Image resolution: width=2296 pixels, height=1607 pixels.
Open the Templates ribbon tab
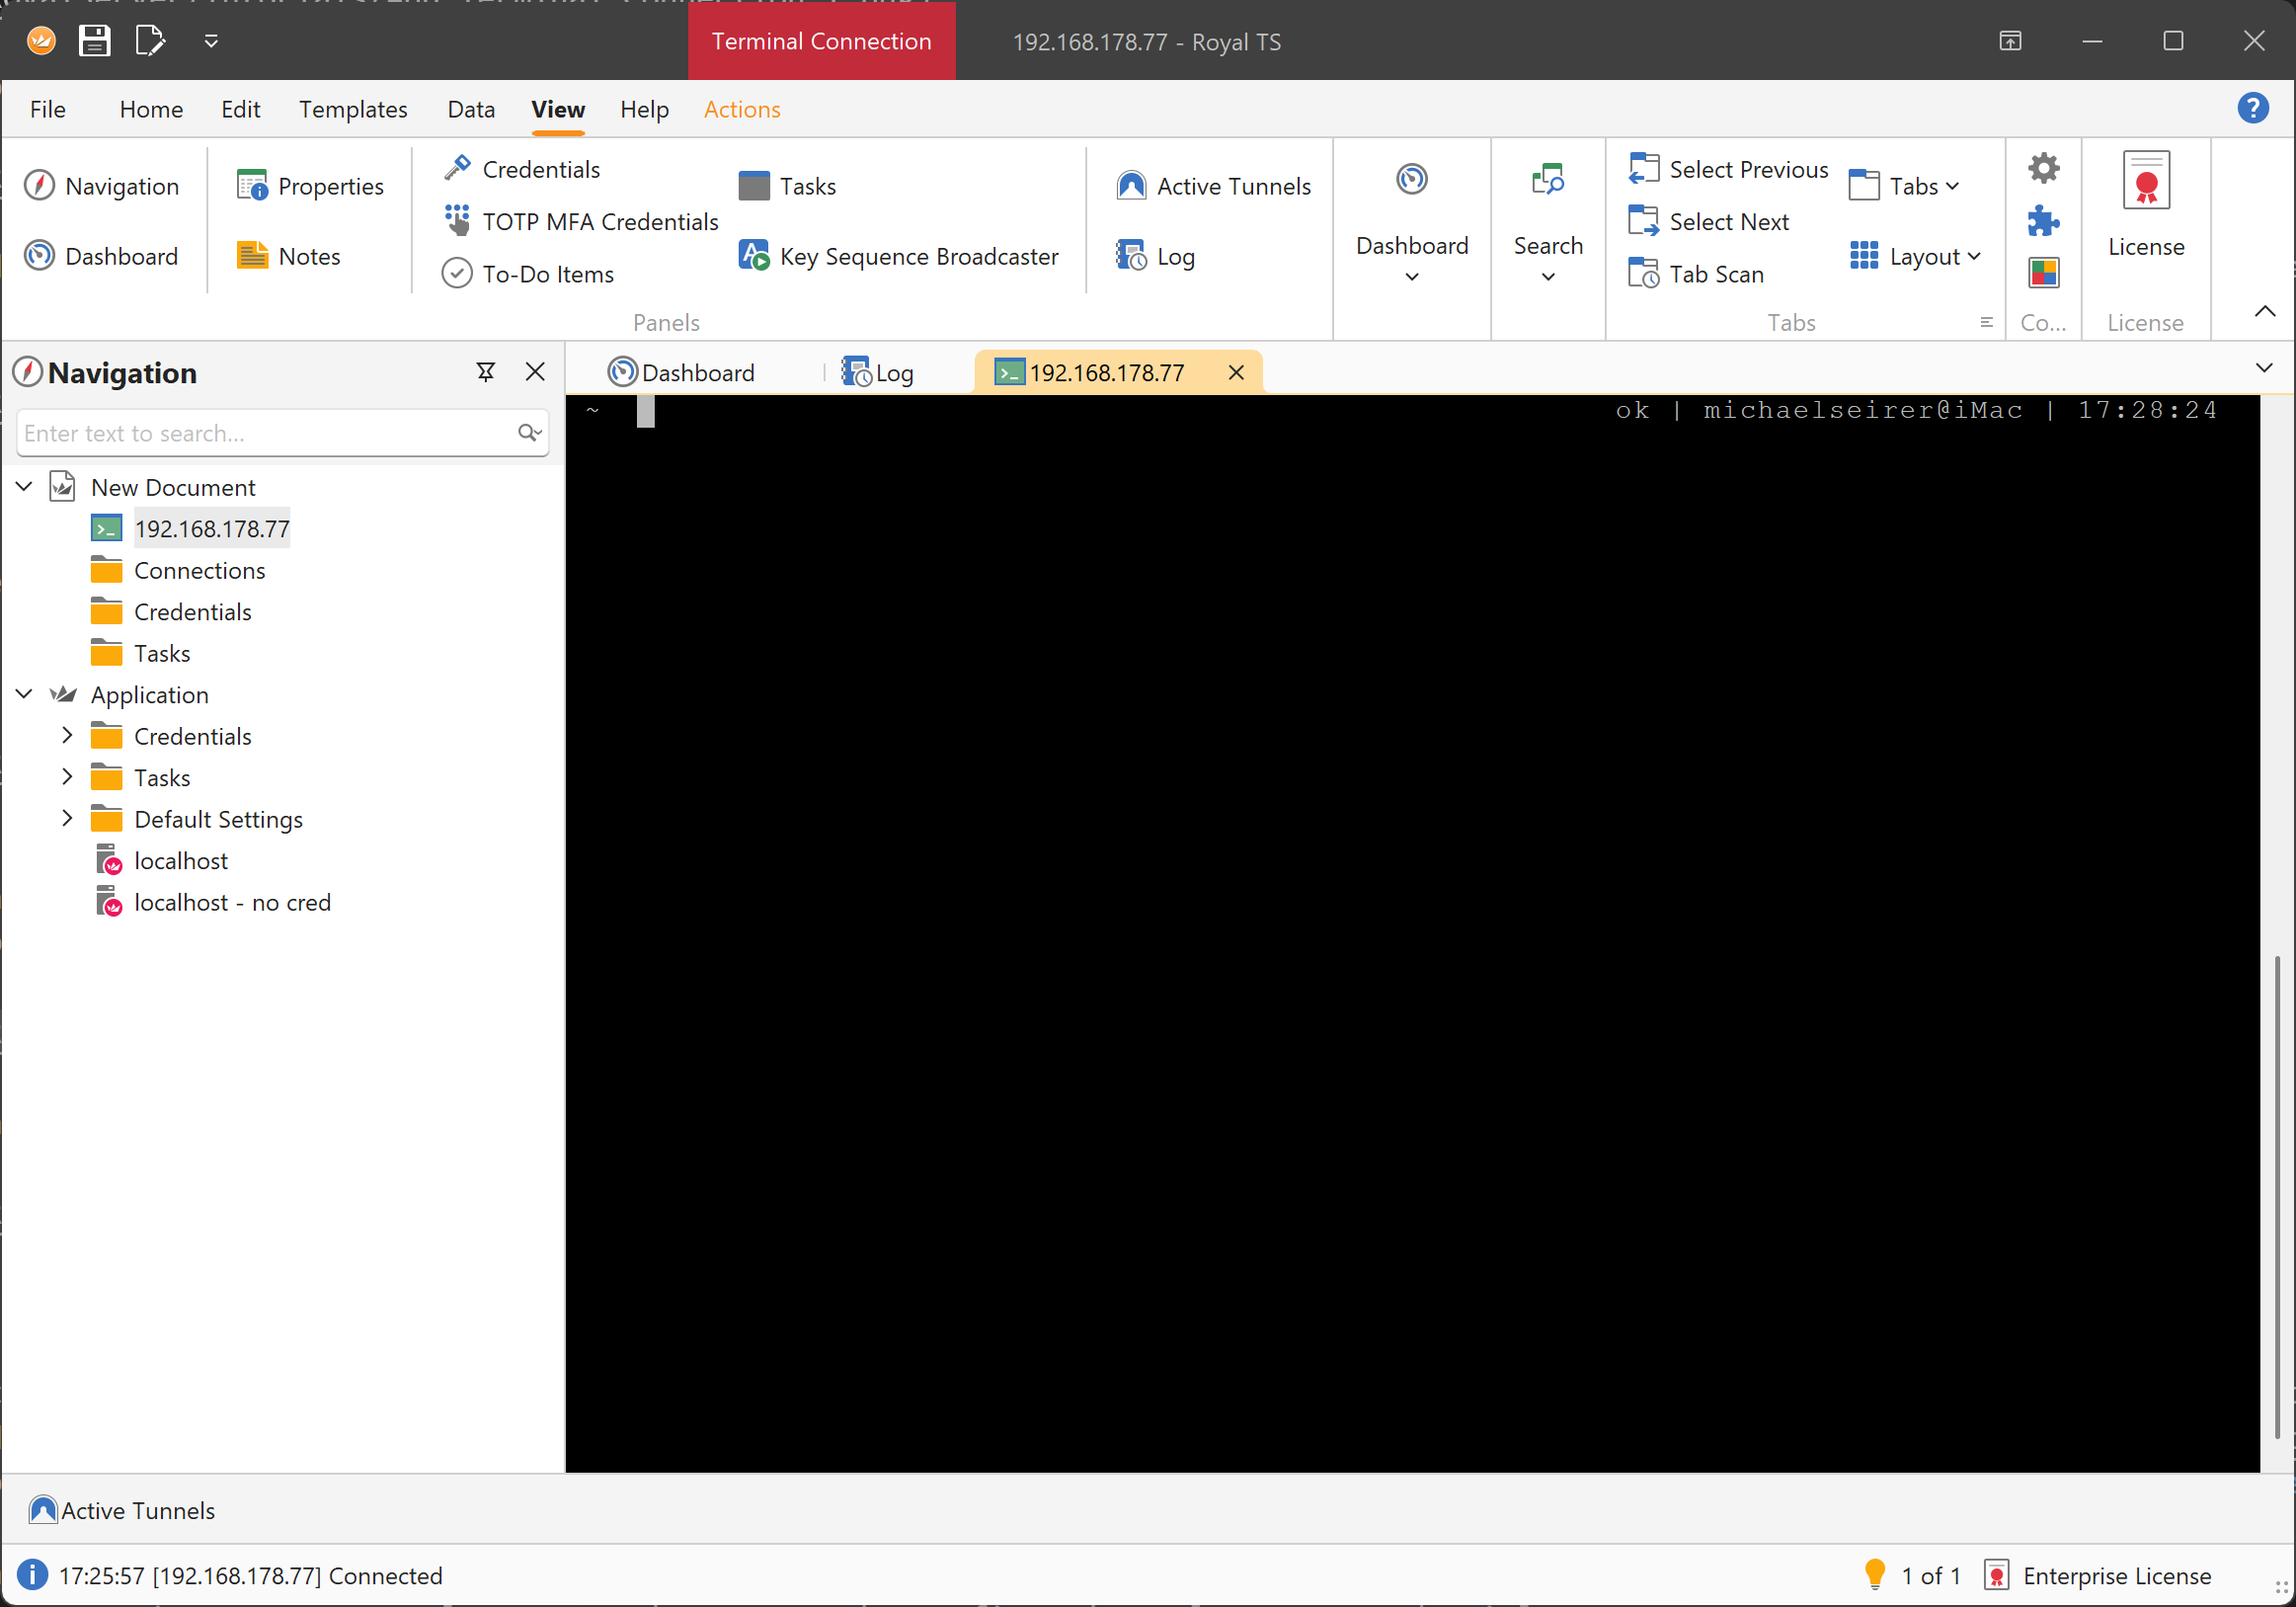pyautogui.click(x=353, y=109)
